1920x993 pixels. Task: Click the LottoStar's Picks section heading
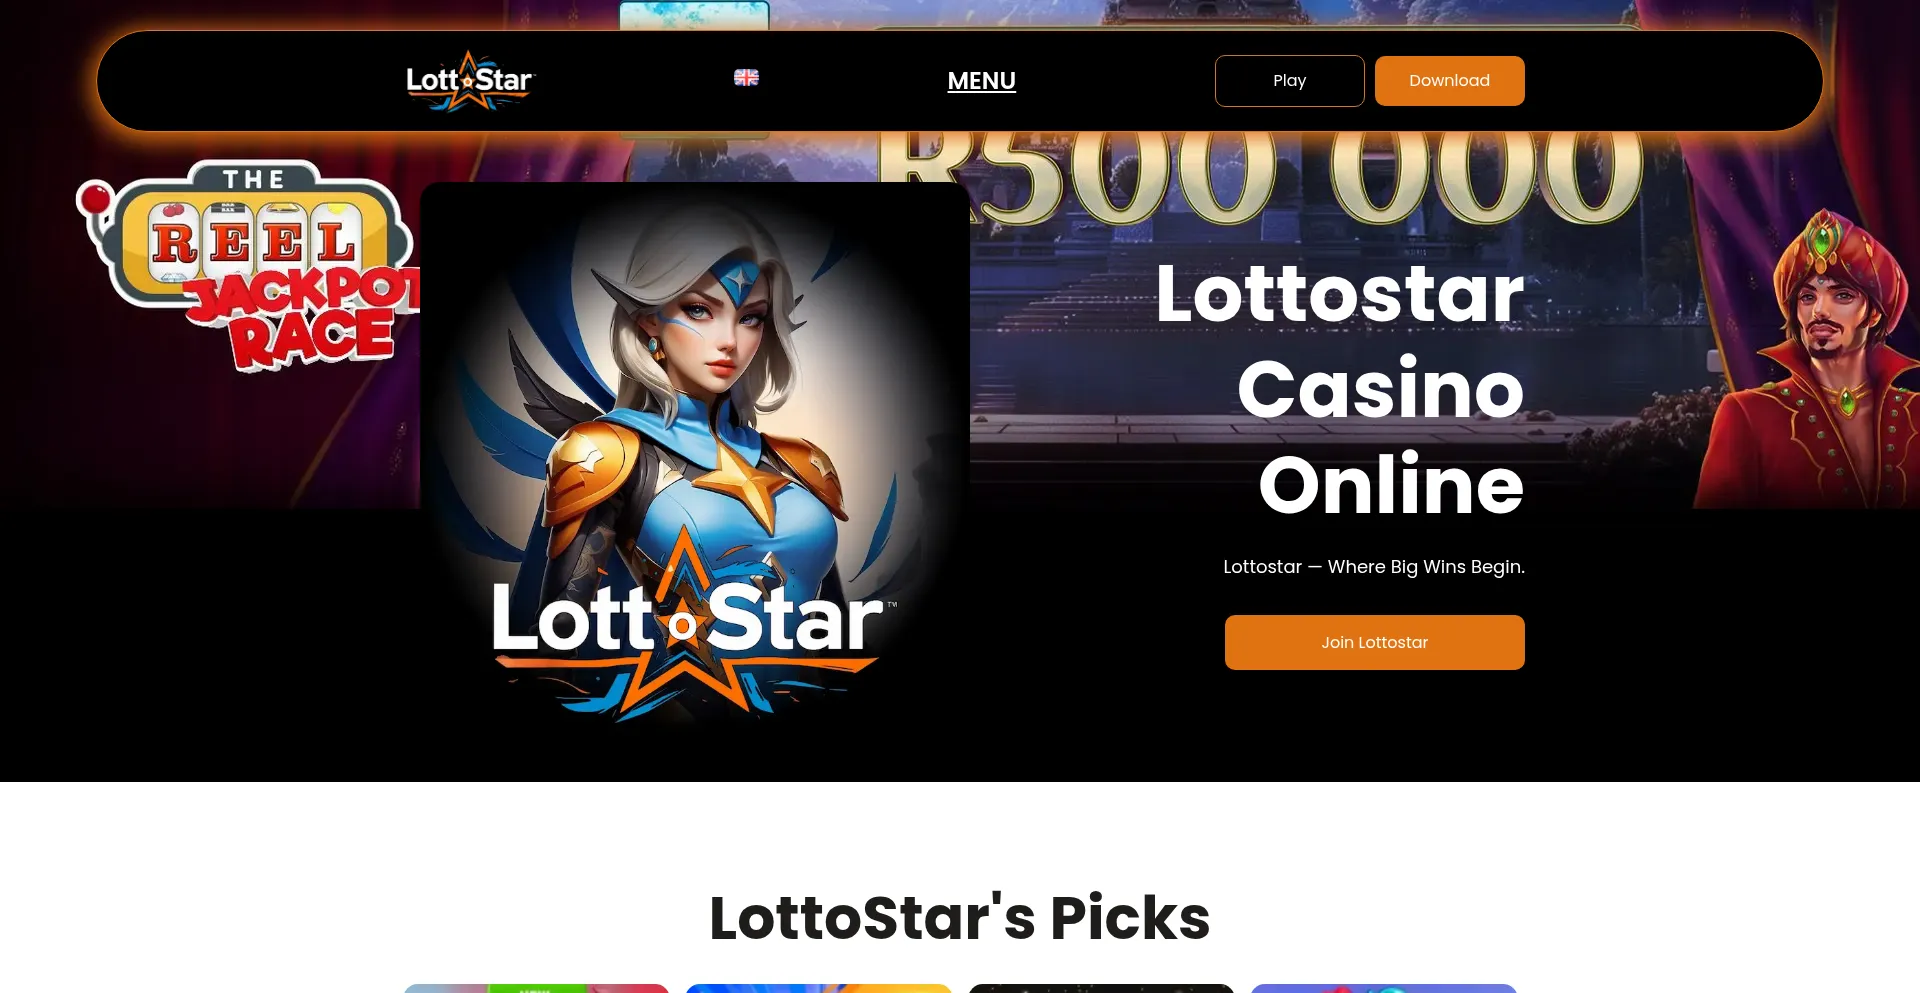960,918
